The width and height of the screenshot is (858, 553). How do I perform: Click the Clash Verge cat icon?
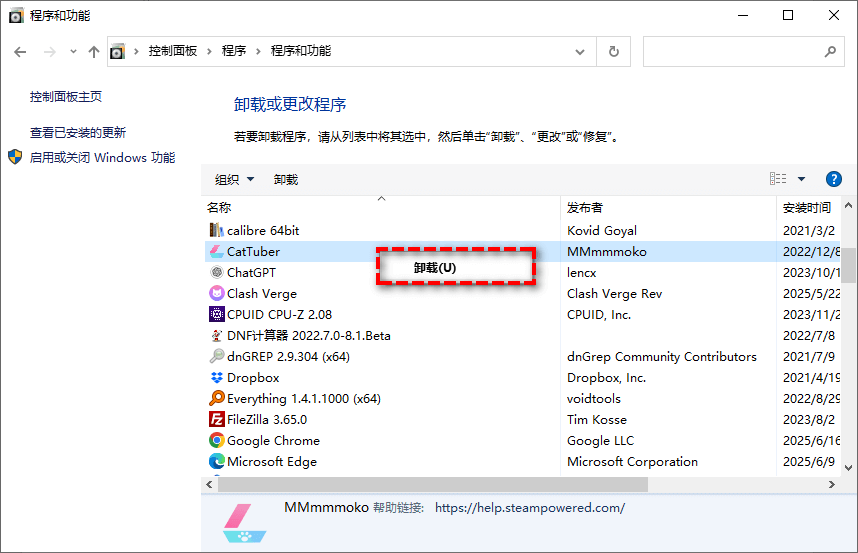(x=217, y=293)
